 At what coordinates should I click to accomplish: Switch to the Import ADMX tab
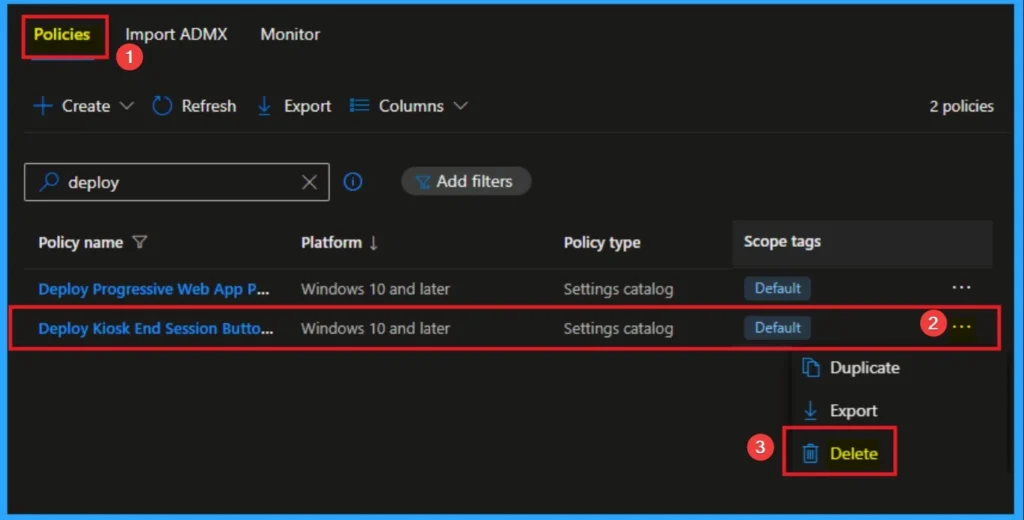click(176, 34)
